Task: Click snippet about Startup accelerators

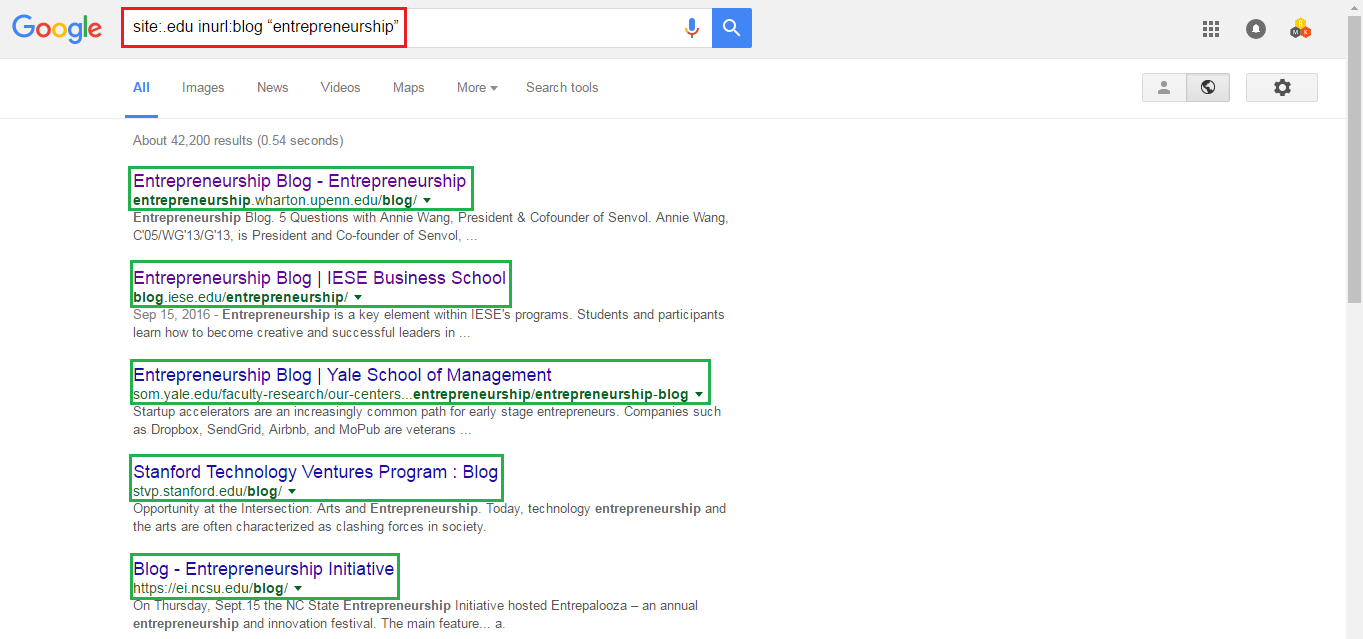Action: pyautogui.click(x=427, y=421)
